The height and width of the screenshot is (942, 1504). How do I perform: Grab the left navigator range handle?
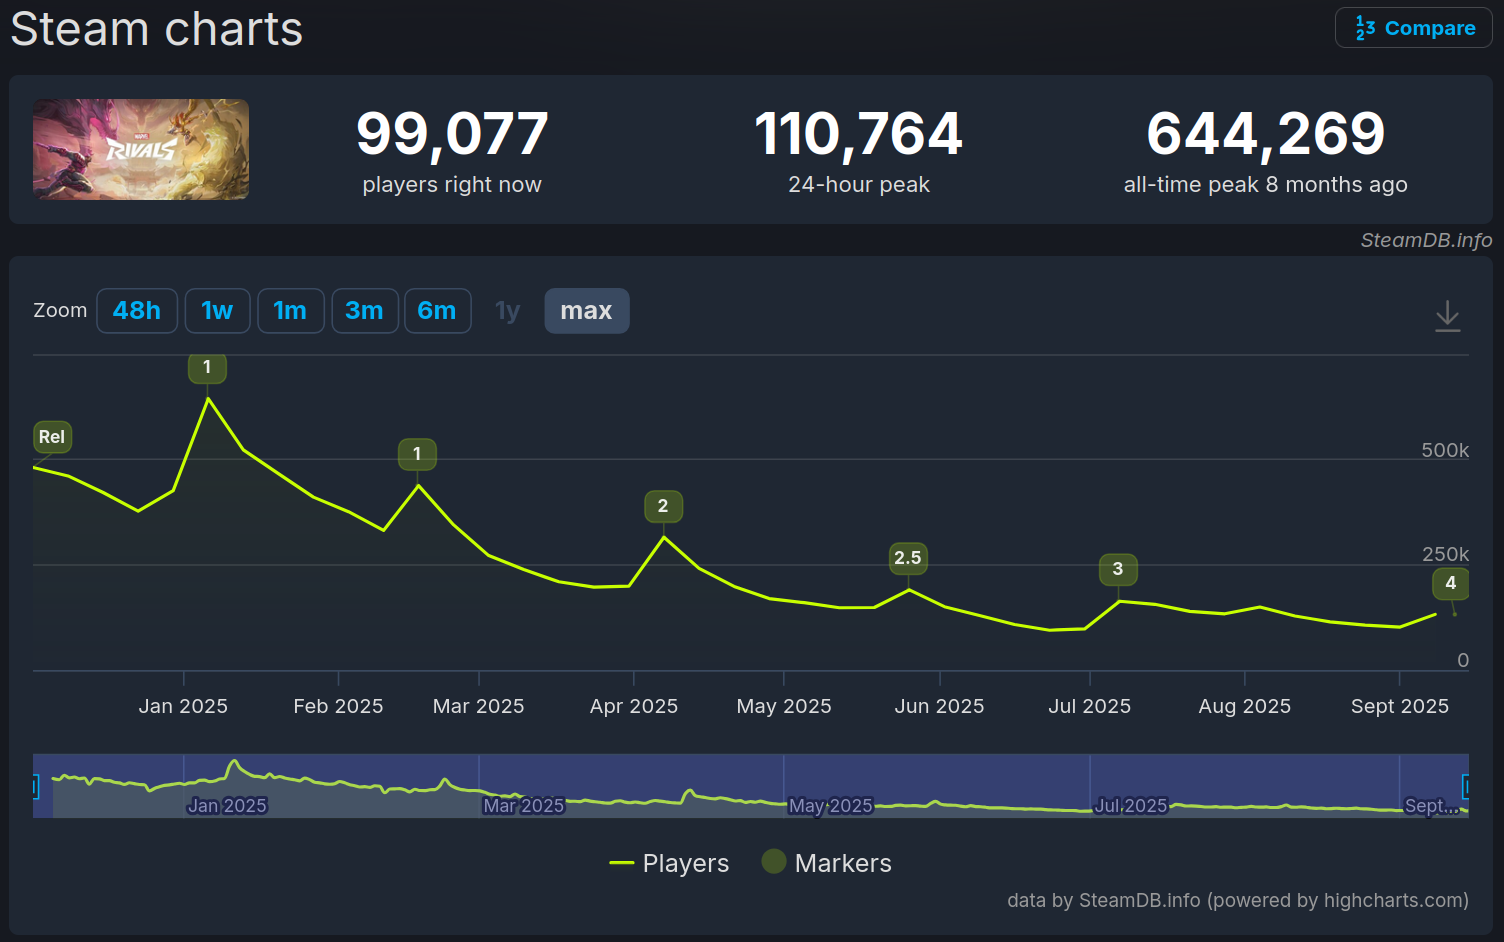coord(34,786)
